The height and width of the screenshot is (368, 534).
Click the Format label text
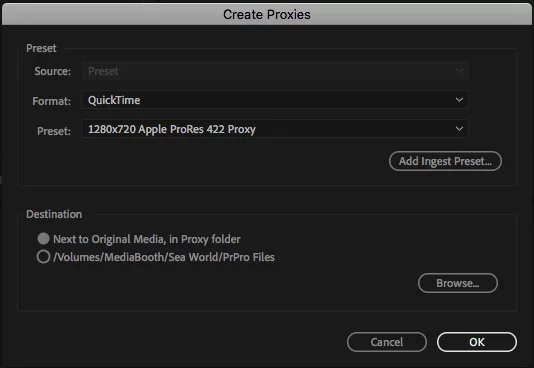coord(51,101)
